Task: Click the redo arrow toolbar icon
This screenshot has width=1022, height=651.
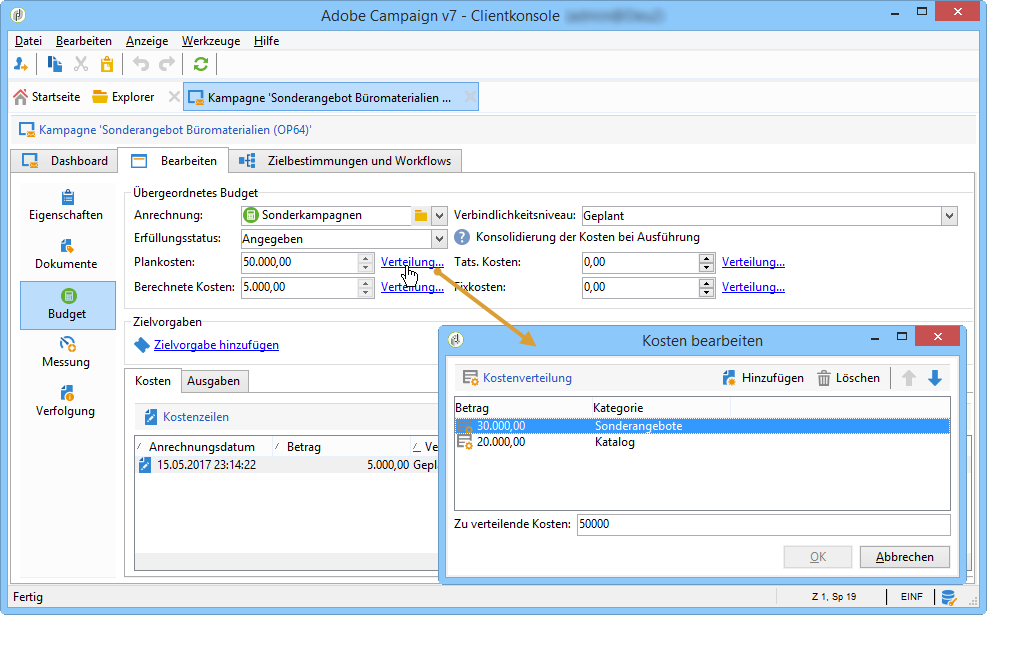Action: coord(167,64)
